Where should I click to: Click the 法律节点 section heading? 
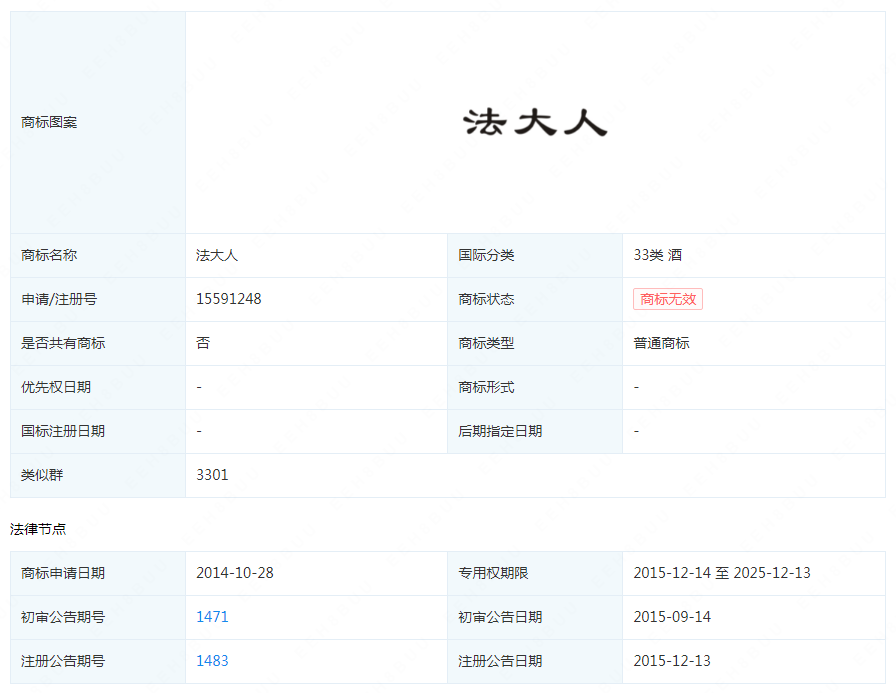pyautogui.click(x=38, y=530)
